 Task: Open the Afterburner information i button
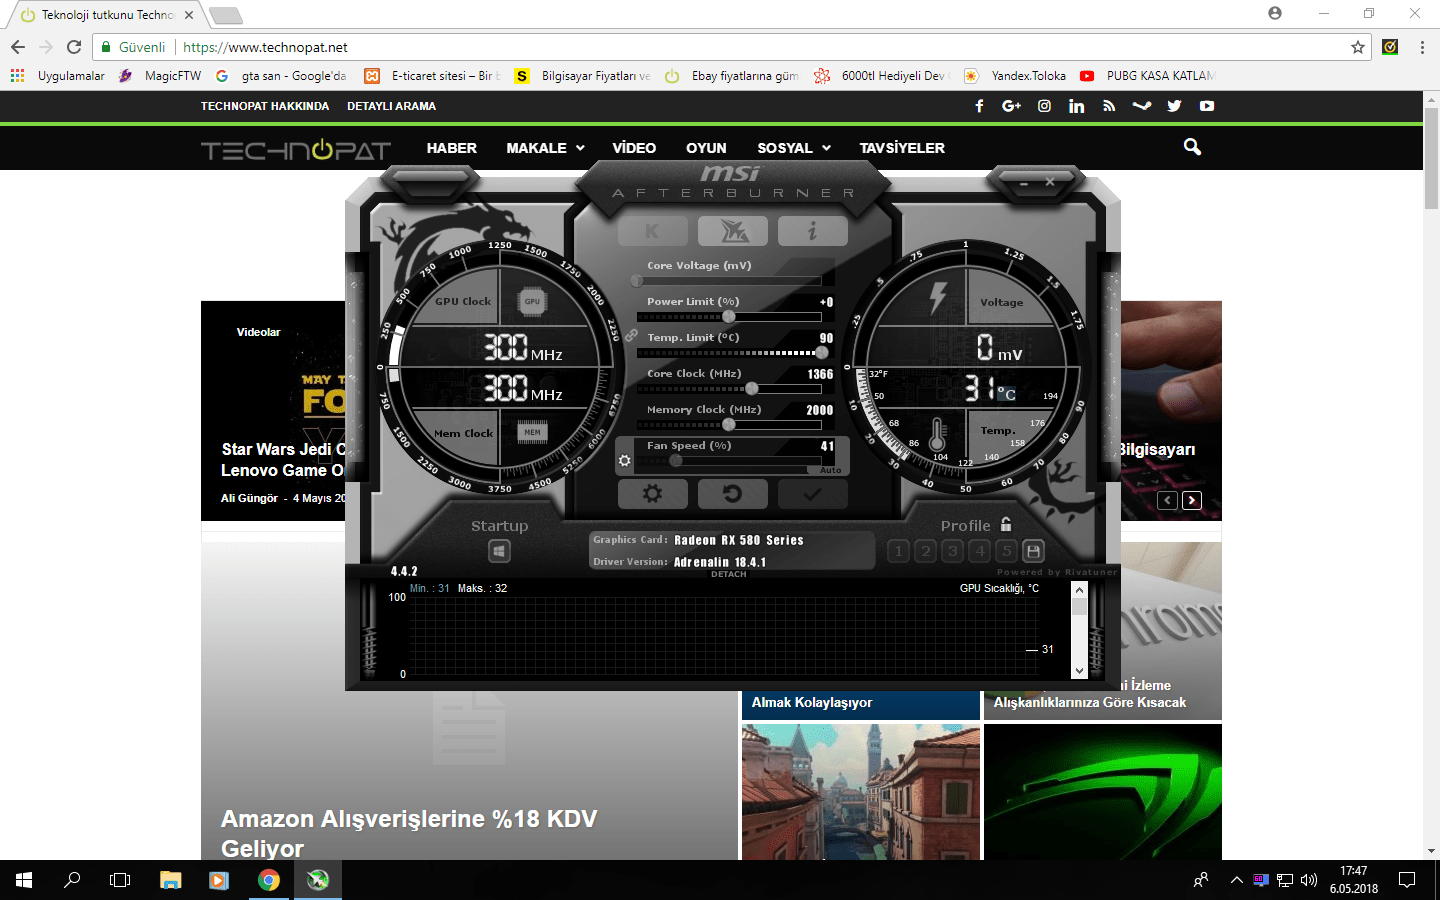(x=812, y=231)
